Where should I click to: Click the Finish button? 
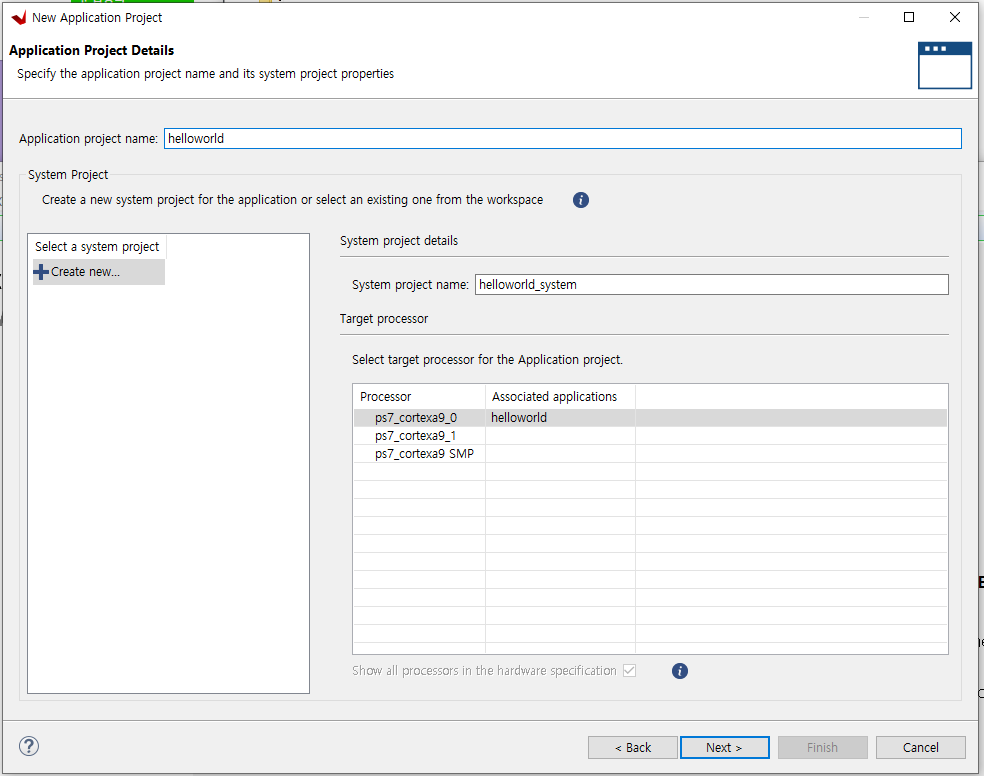[x=822, y=747]
